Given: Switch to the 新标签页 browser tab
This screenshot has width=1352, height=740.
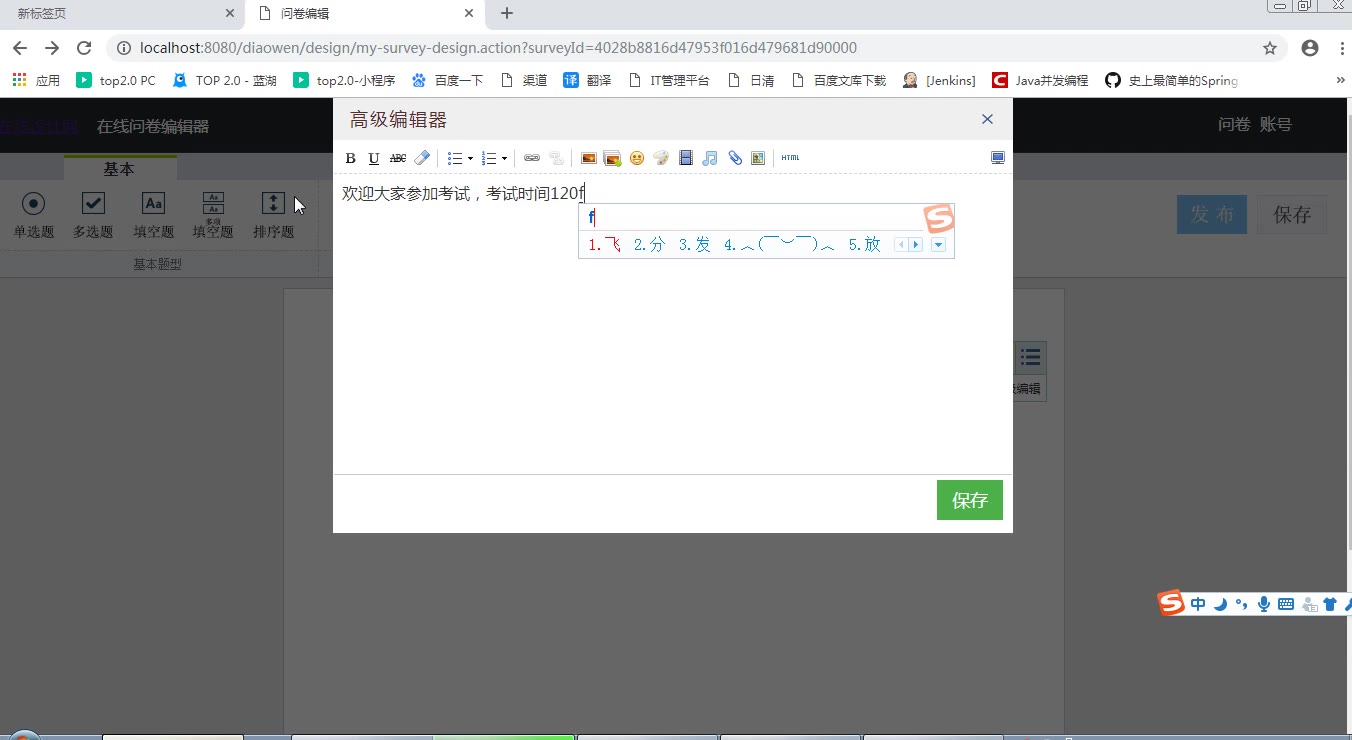Looking at the screenshot, I should tap(120, 14).
